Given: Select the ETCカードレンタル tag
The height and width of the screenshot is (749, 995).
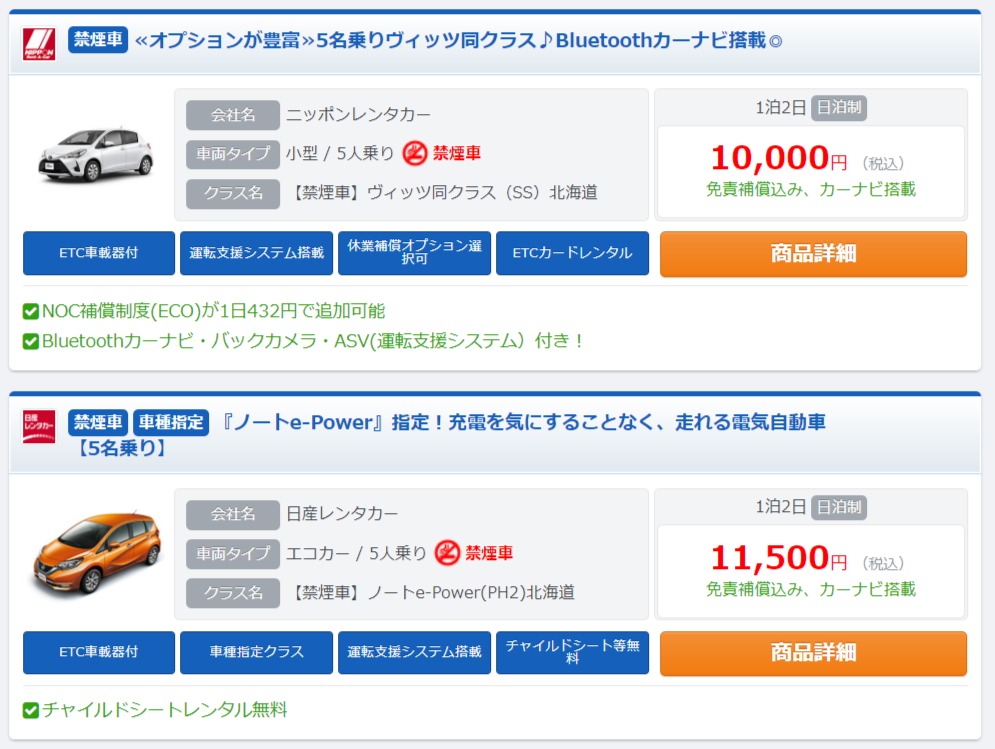Looking at the screenshot, I should click(x=572, y=253).
